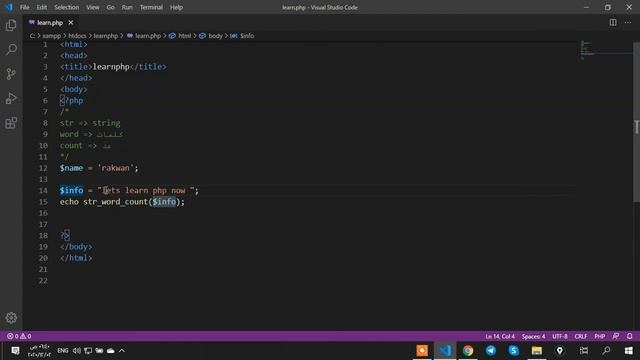Open Google Chrome from taskbar

point(468,351)
